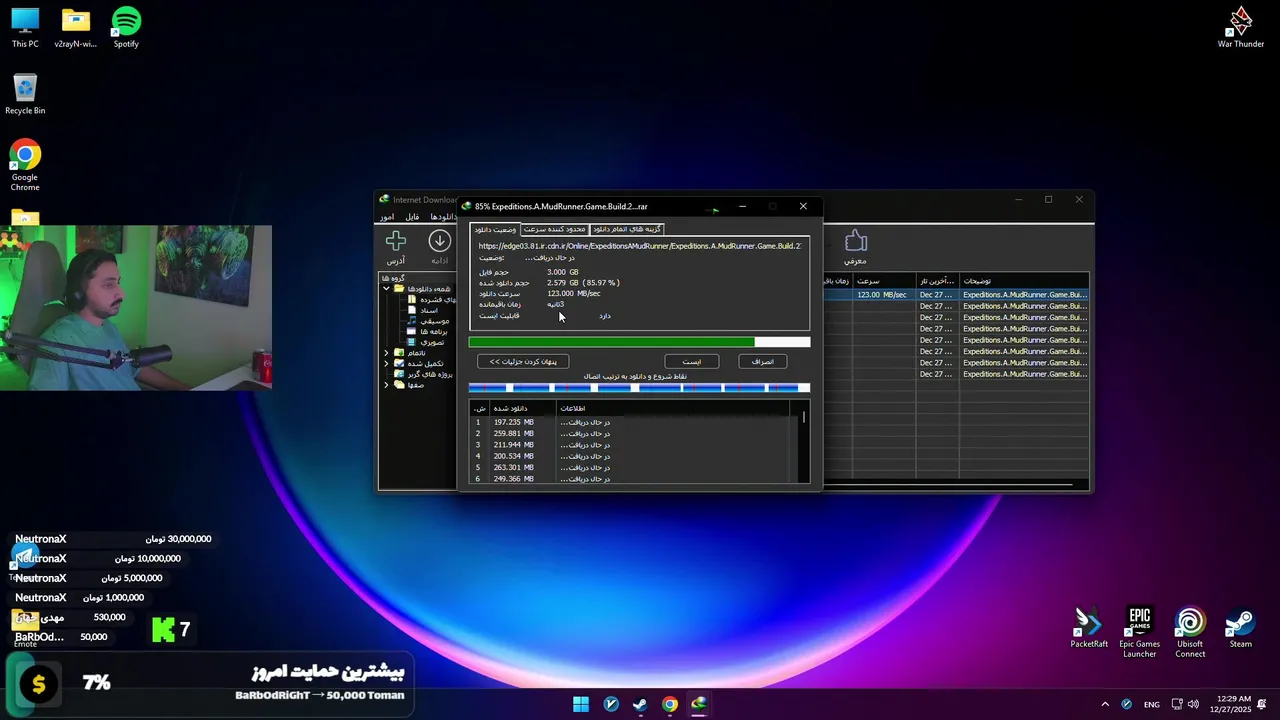
Task: Click the توضیحات column header in IDM list
Action: [1024, 281]
